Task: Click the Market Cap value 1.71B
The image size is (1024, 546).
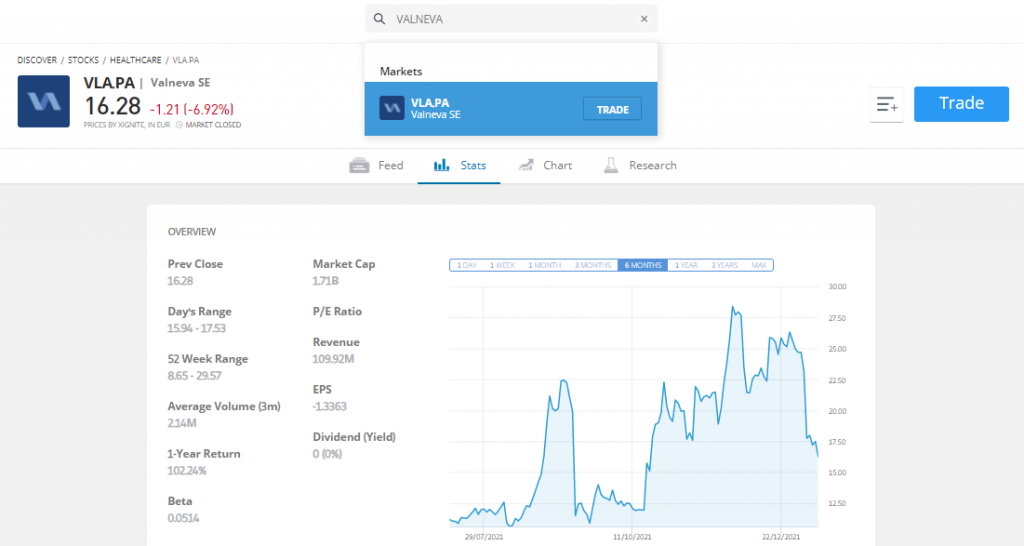Action: point(325,281)
